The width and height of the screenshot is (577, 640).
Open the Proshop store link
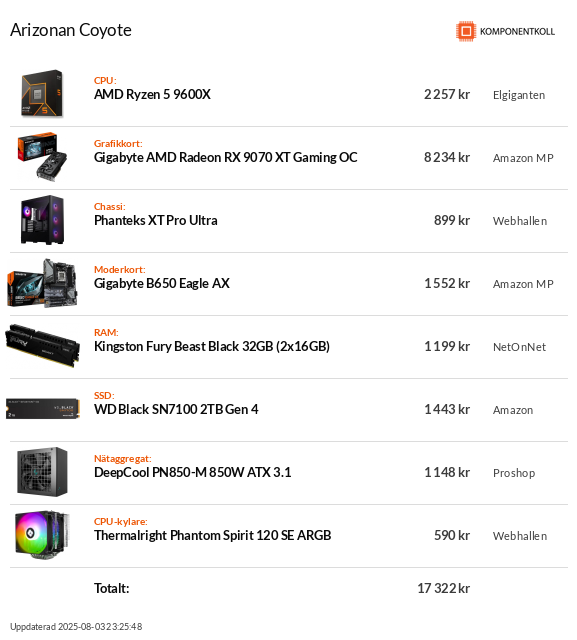514,473
